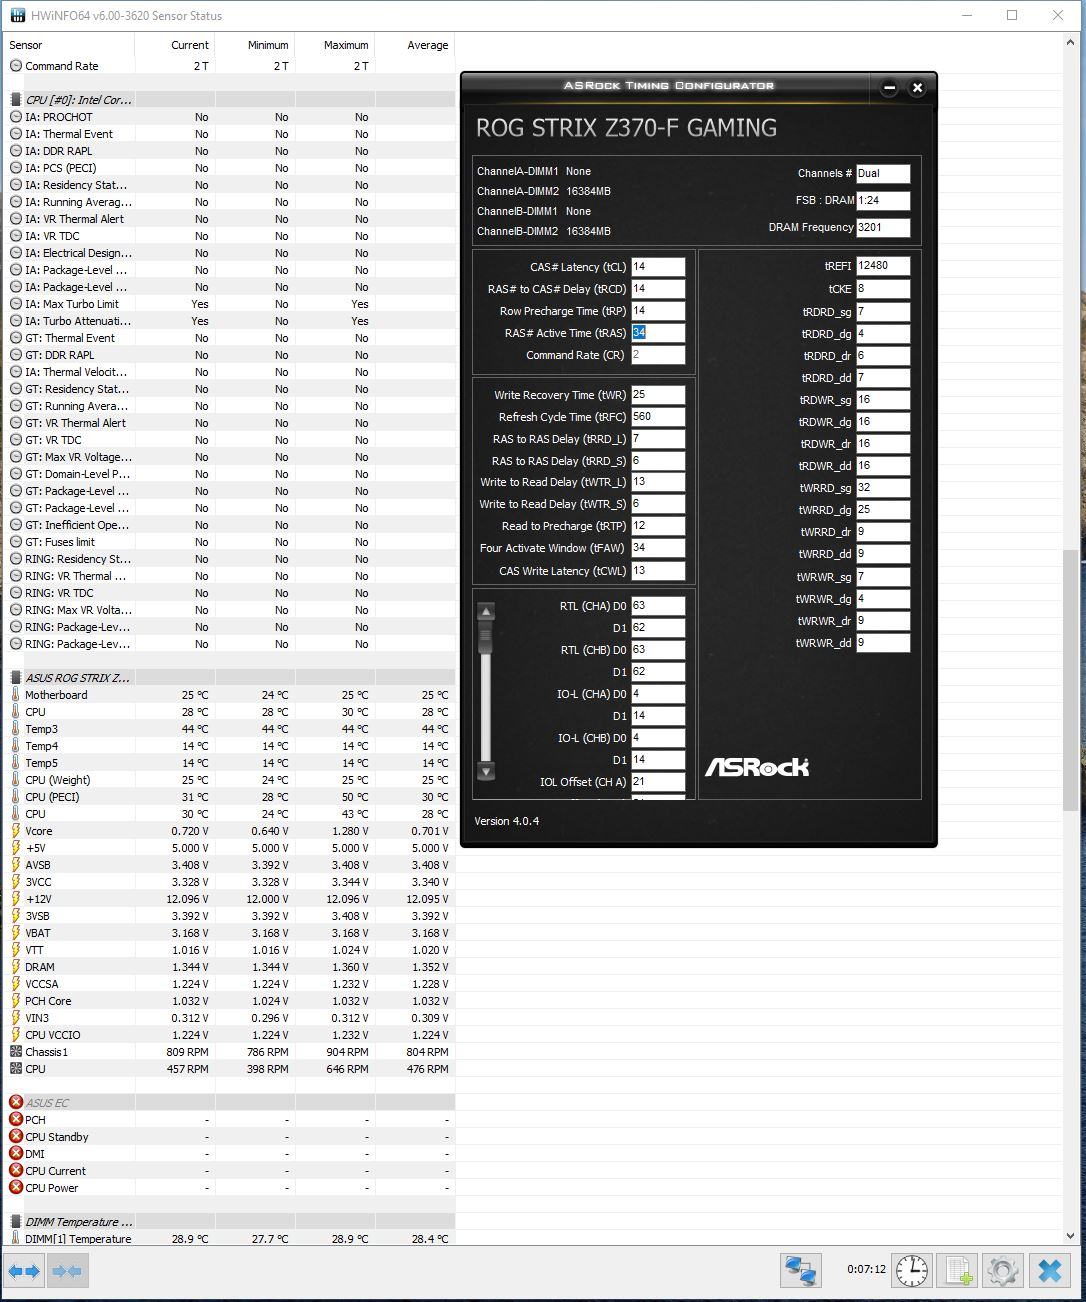Select the +12V voltage row

229,899
